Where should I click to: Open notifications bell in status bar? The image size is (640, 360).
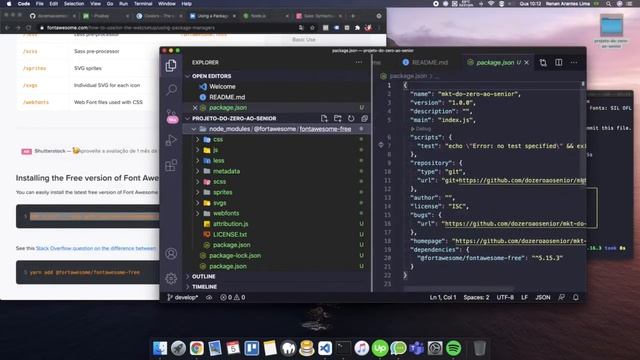pyautogui.click(x=576, y=297)
